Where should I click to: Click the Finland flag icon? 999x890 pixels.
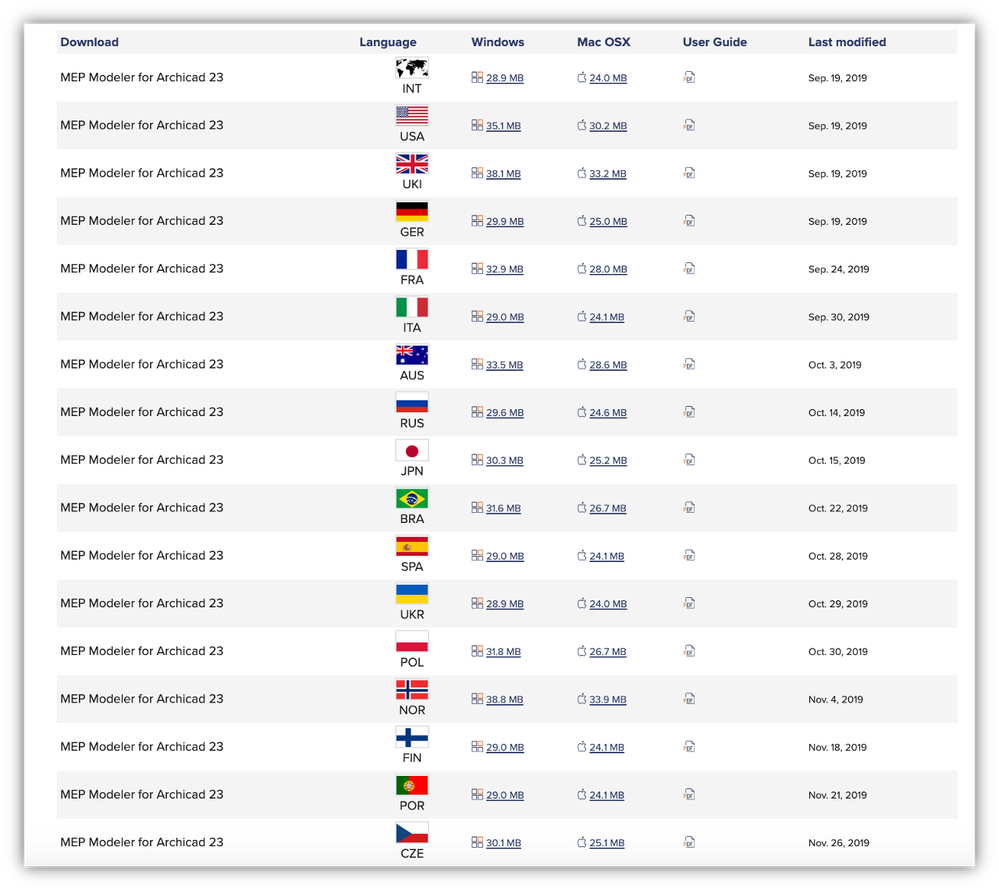point(412,737)
